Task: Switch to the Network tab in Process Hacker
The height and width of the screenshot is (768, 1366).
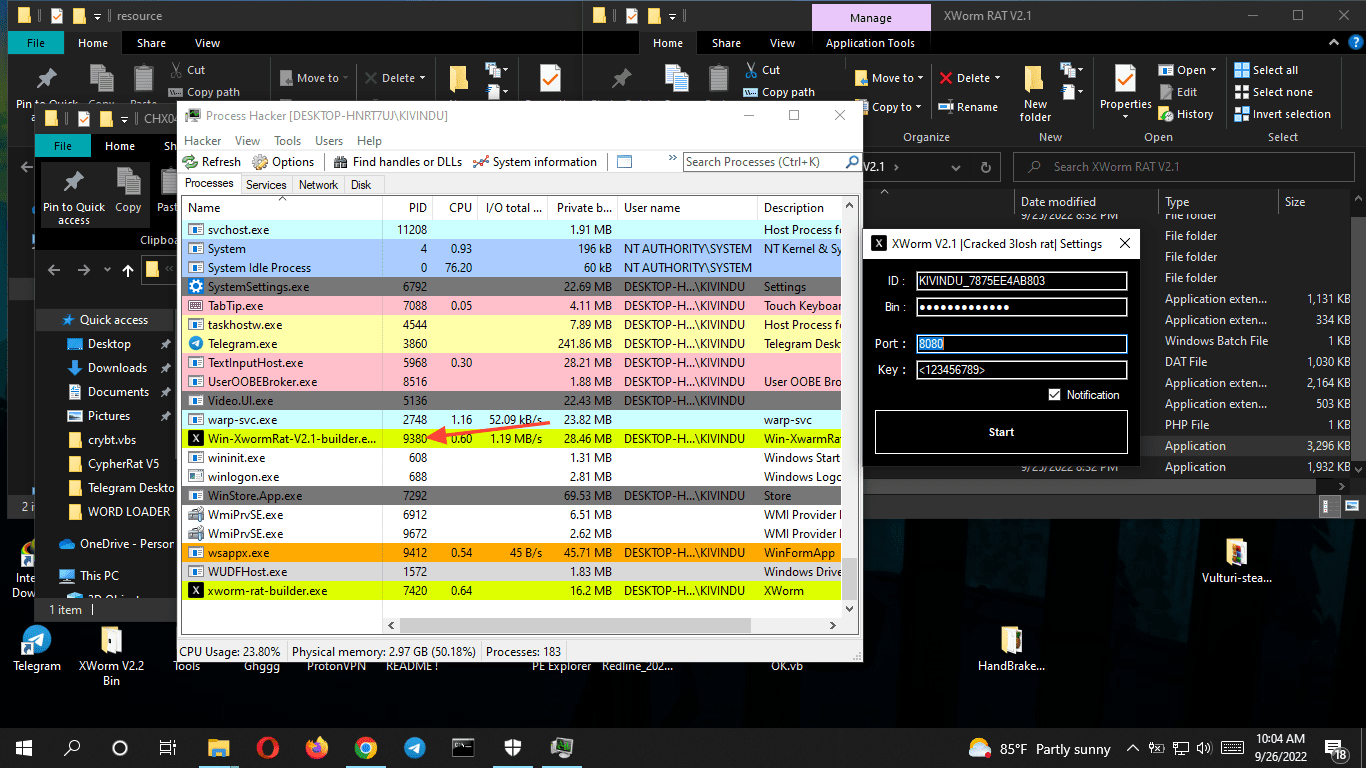Action: click(318, 184)
